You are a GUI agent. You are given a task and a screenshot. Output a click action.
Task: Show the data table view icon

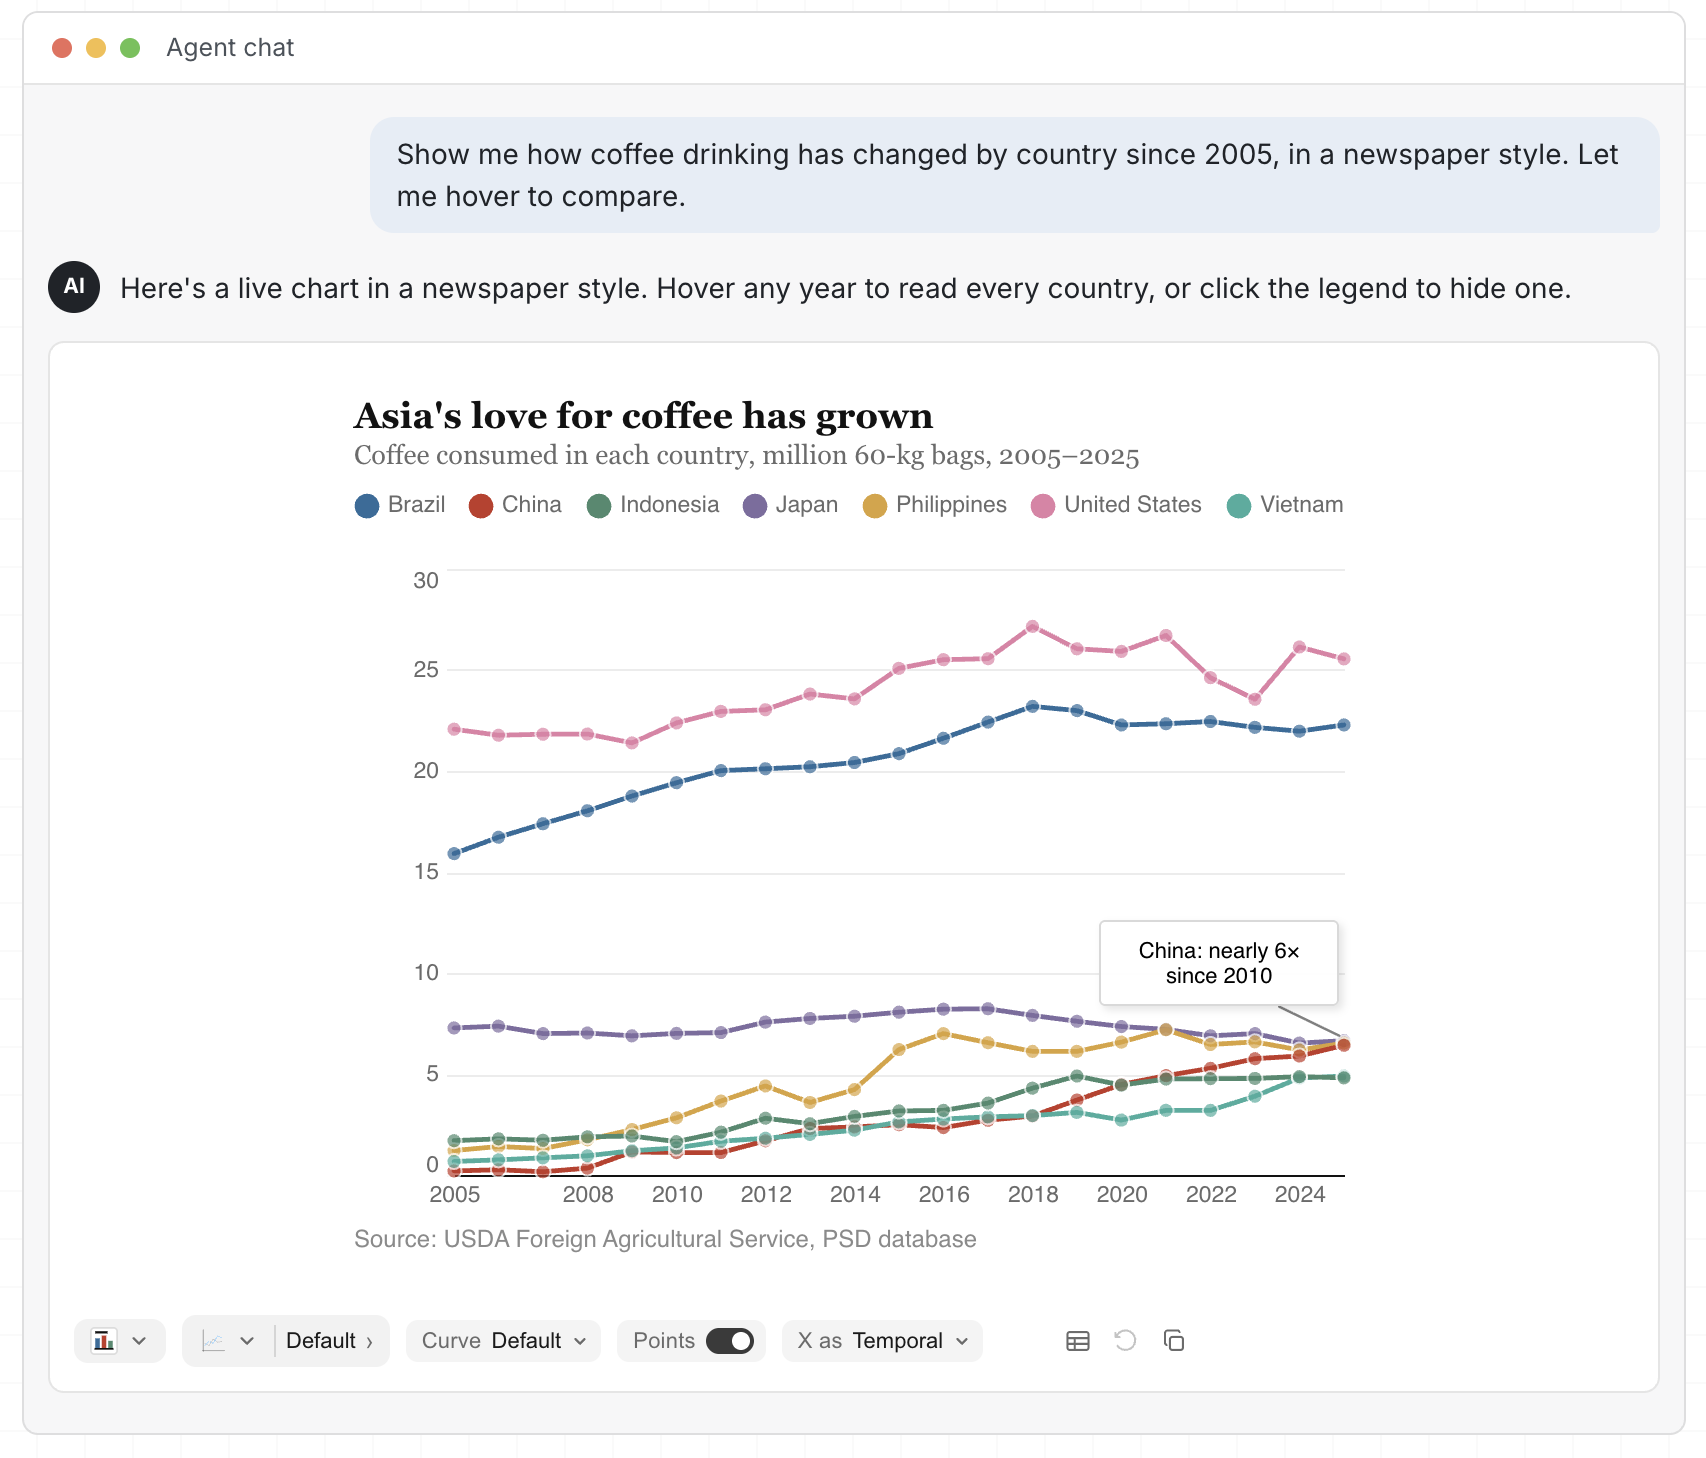pyautogui.click(x=1077, y=1341)
